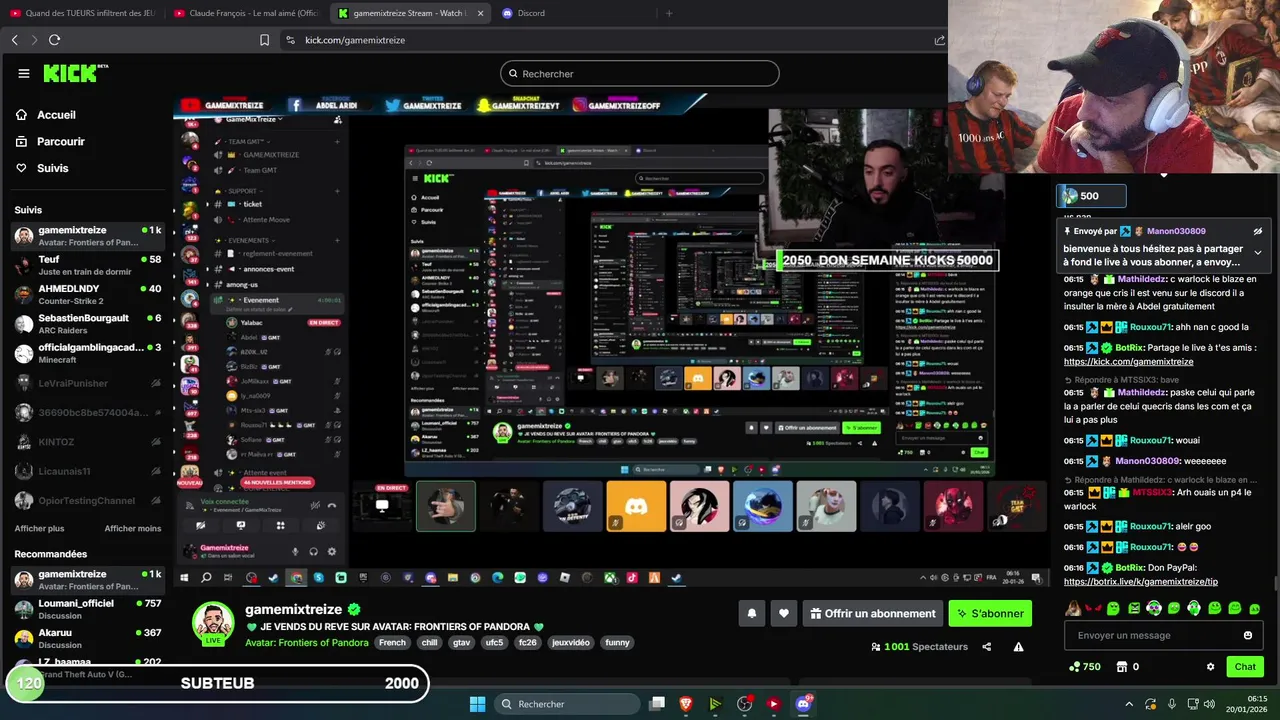Click the Manon030809 username in pinned message
This screenshot has width=1280, height=720.
(1176, 231)
